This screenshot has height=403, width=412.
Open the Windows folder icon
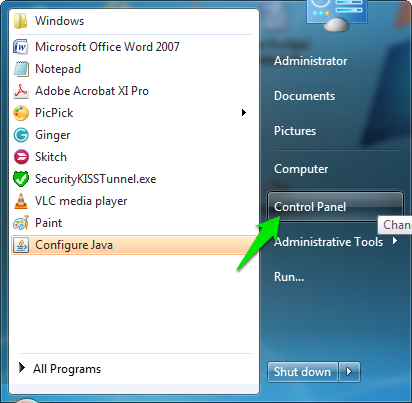tap(20, 21)
